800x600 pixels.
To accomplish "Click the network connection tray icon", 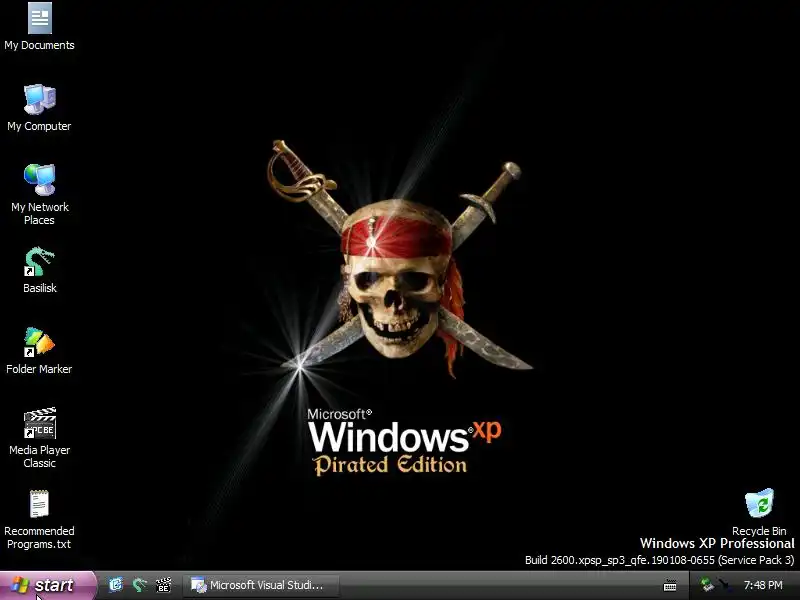I will click(x=707, y=585).
